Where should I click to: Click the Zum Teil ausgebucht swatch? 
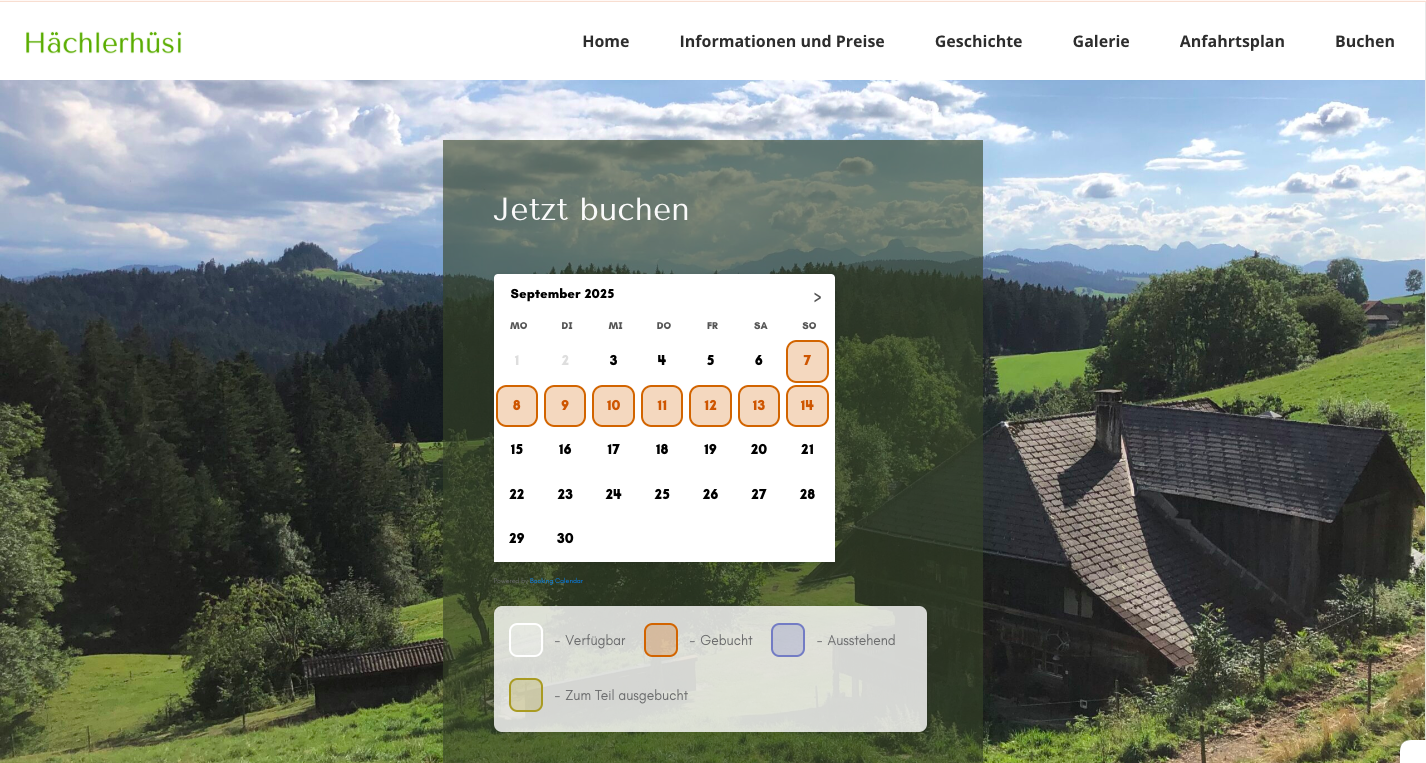(x=526, y=695)
